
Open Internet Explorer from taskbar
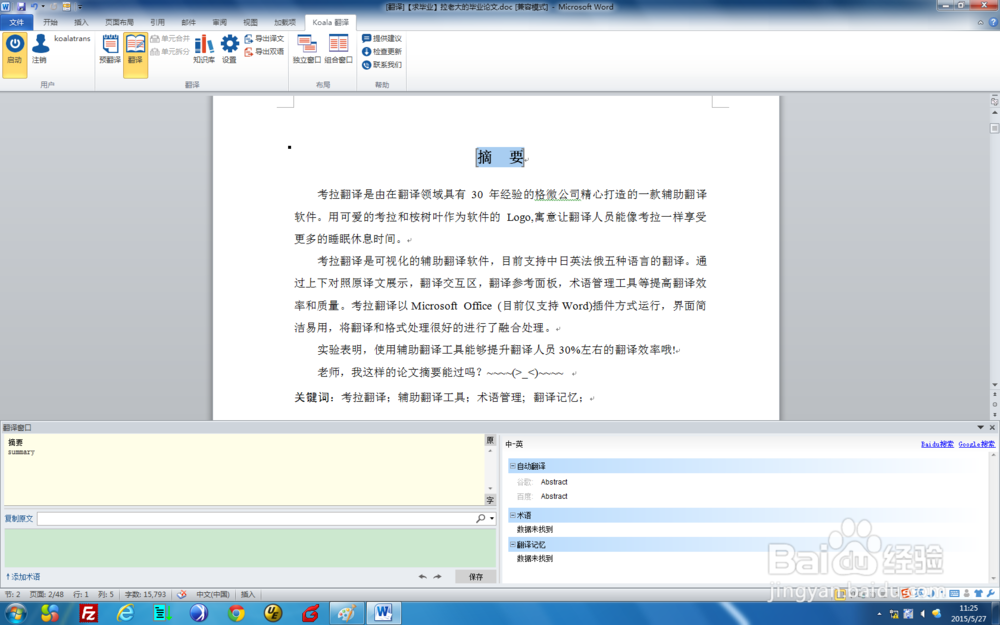(x=125, y=614)
